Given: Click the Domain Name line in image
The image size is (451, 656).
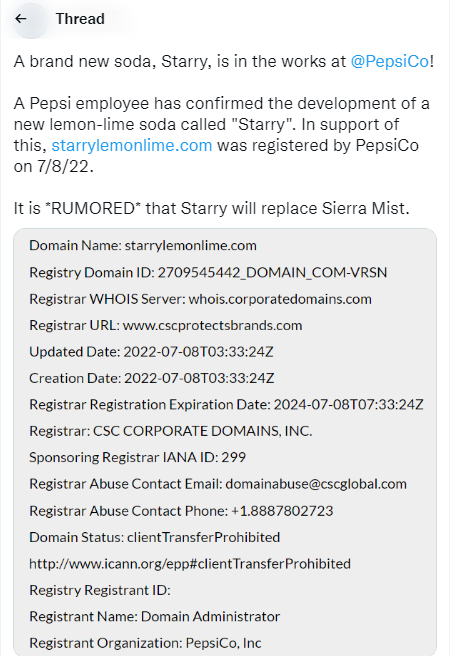Looking at the screenshot, I should coord(143,246).
